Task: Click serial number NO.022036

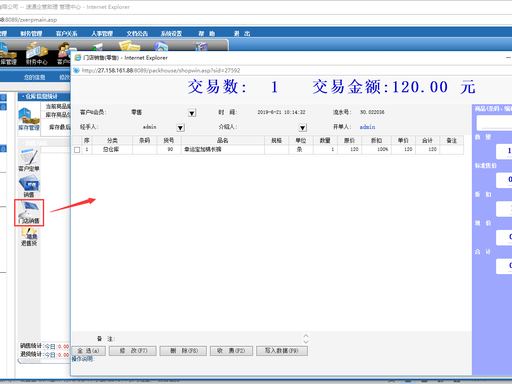Action: (x=372, y=112)
